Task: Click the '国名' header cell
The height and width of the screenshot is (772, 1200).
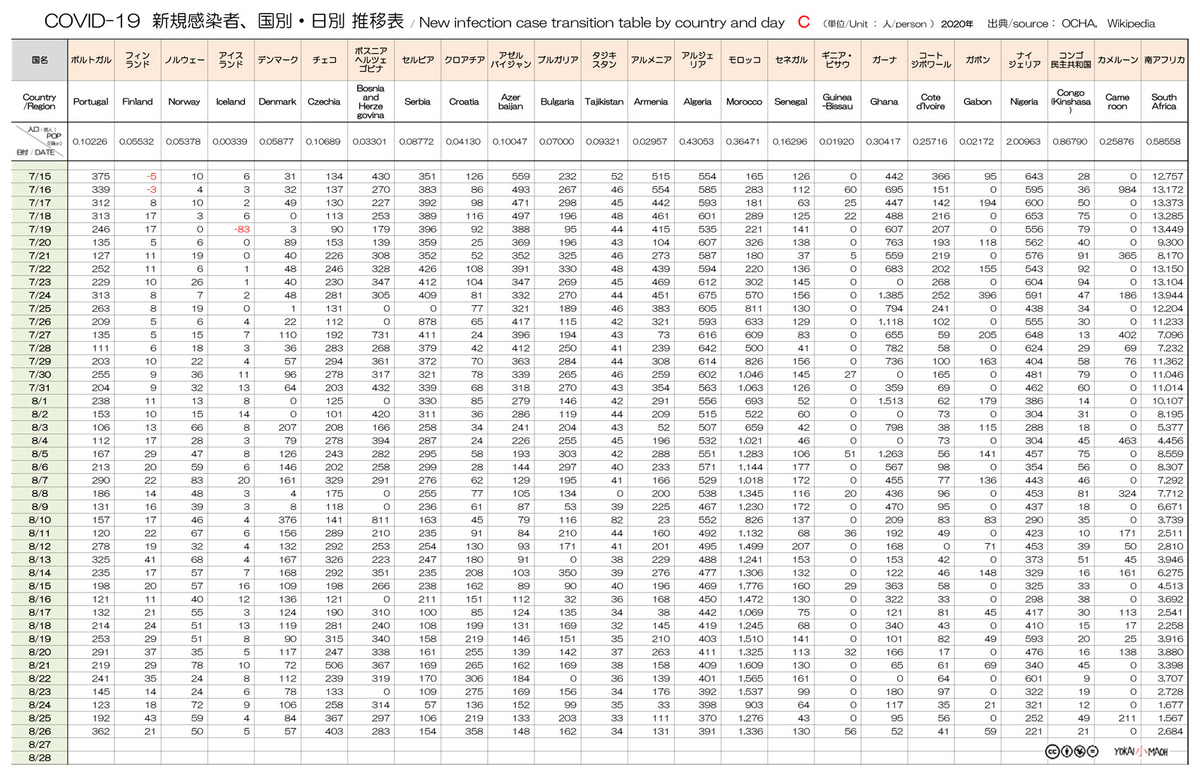Action: pyautogui.click(x=40, y=61)
